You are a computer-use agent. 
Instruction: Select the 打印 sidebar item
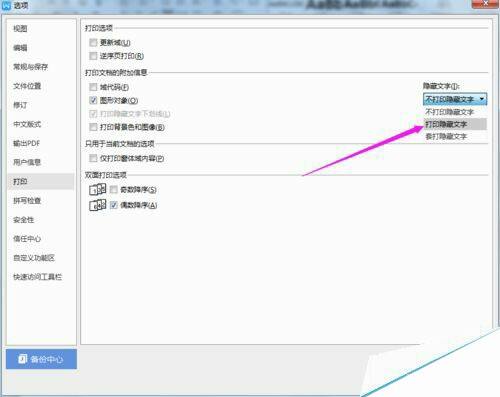point(41,181)
